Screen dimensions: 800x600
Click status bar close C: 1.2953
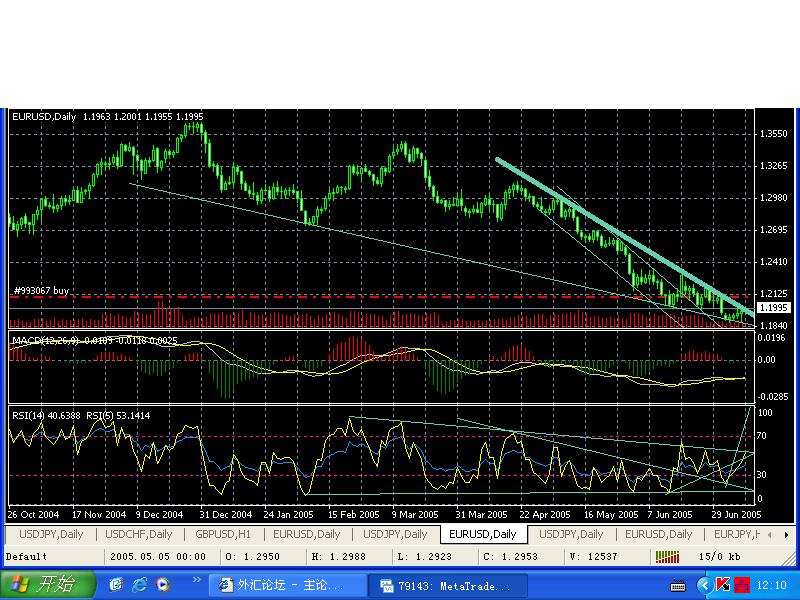[x=511, y=557]
